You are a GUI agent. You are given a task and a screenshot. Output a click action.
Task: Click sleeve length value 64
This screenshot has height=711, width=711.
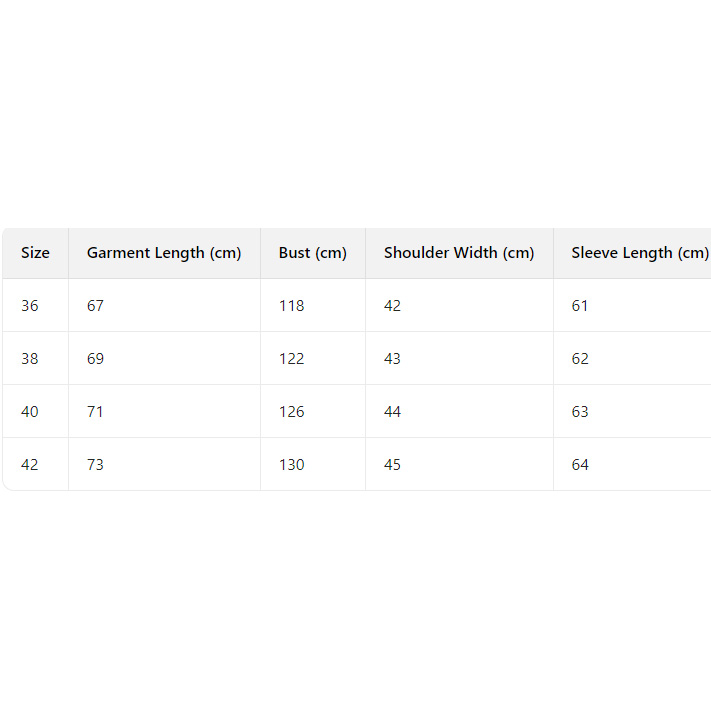click(581, 465)
